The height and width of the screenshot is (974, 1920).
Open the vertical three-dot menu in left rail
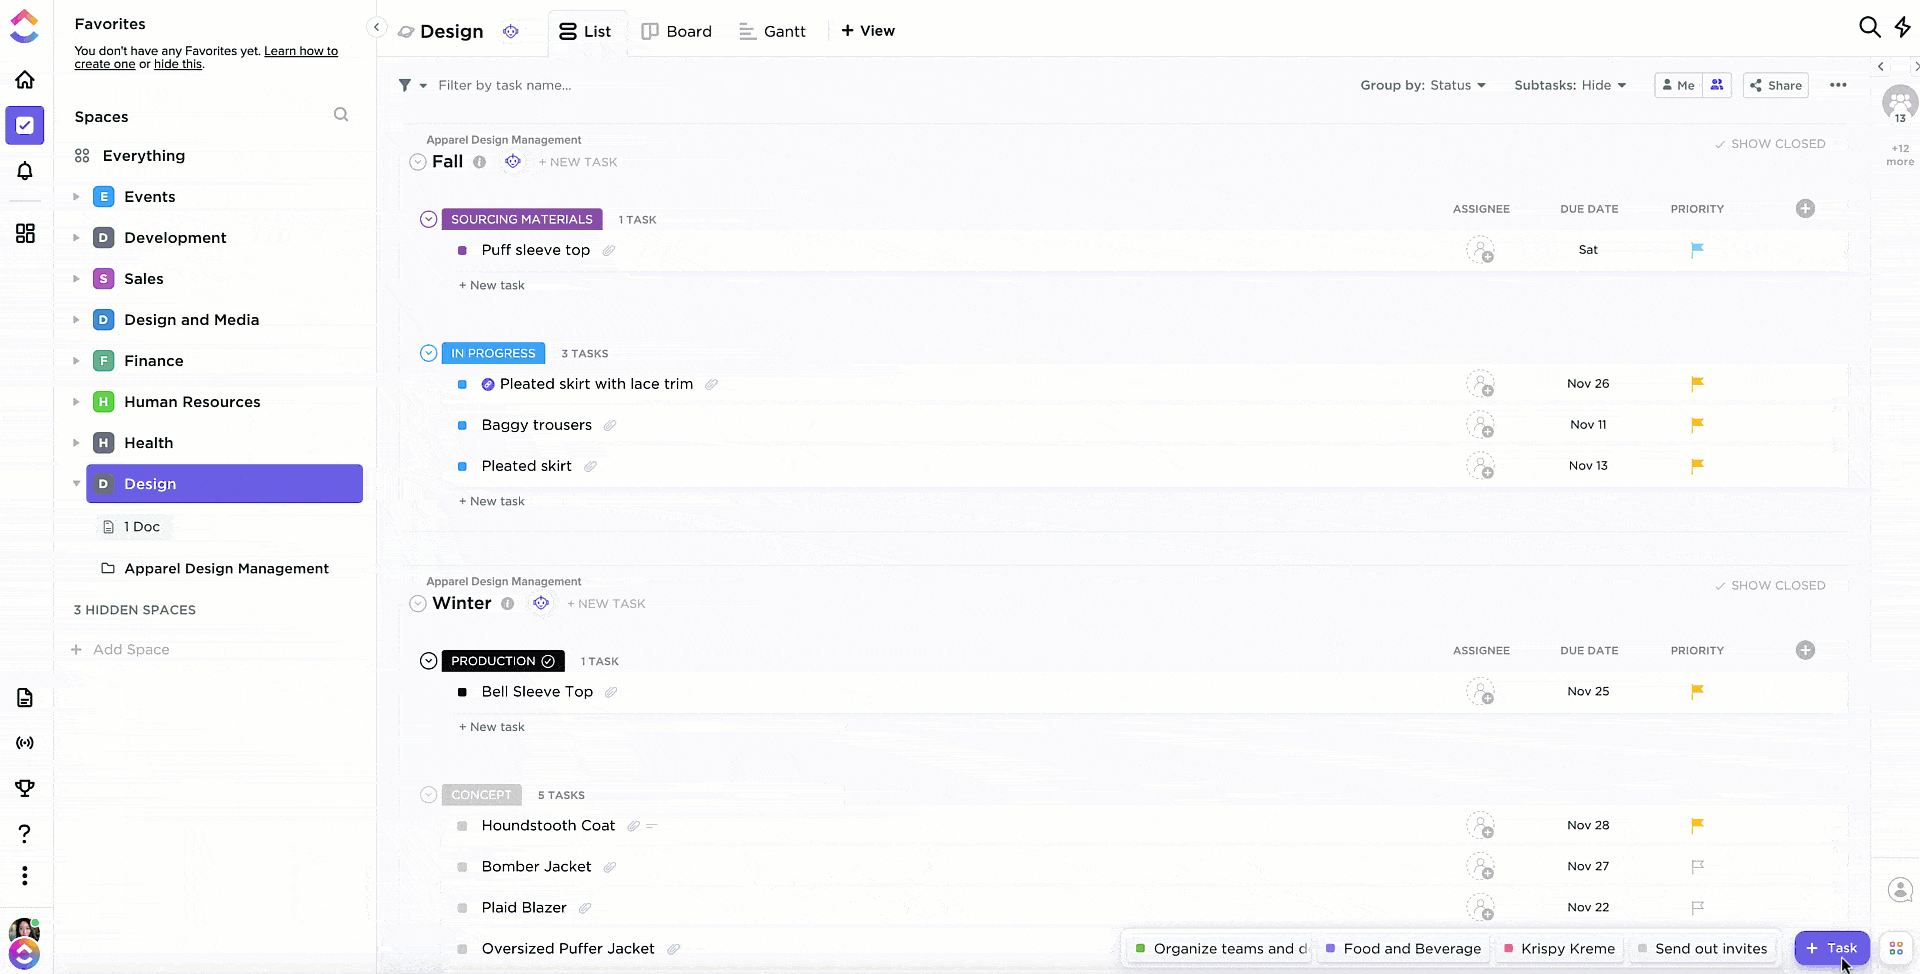[25, 876]
